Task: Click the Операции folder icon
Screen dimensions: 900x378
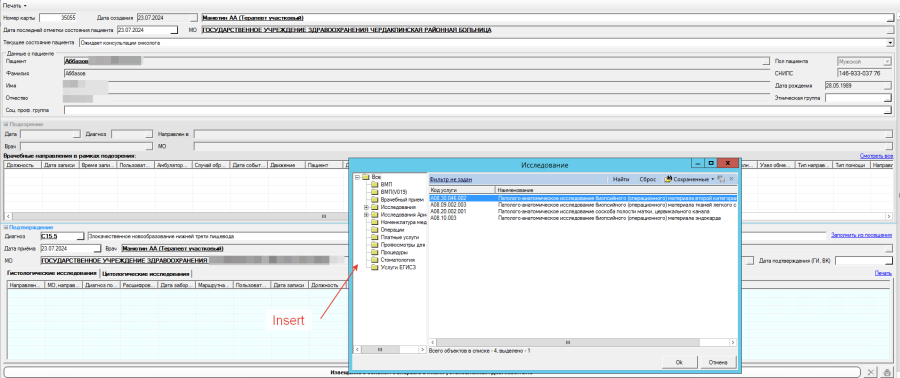Action: 374,229
